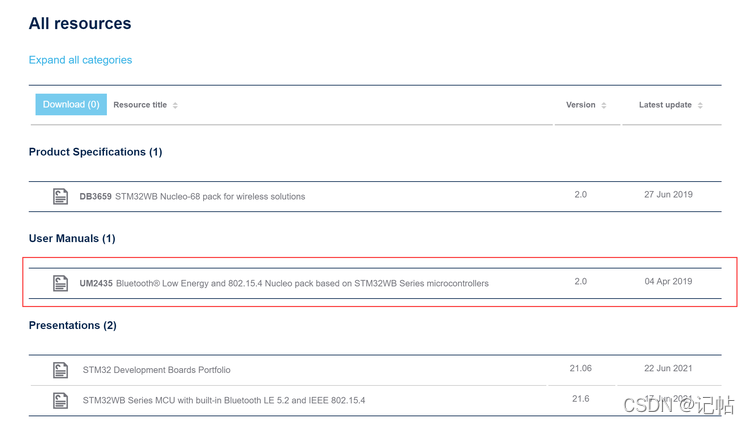Collapse the User Manuals (1) section

pyautogui.click(x=72, y=238)
